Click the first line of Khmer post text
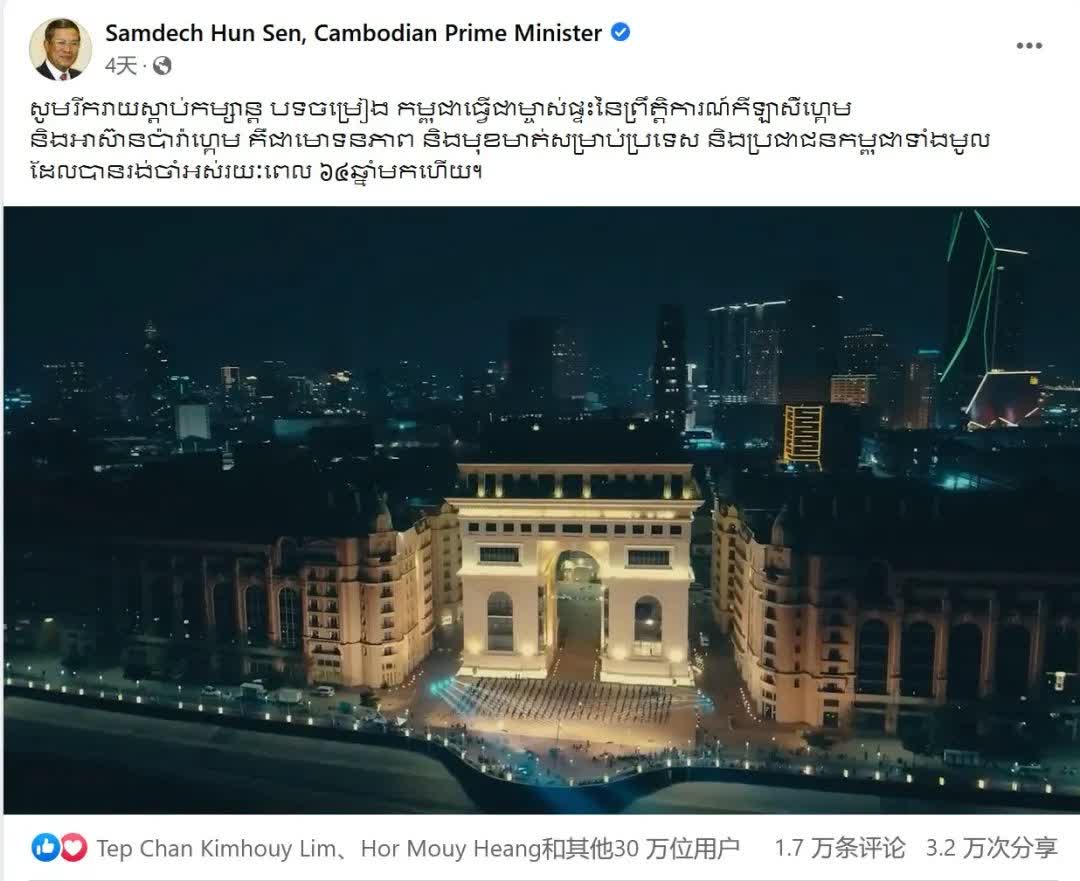Image resolution: width=1080 pixels, height=881 pixels. [441, 108]
